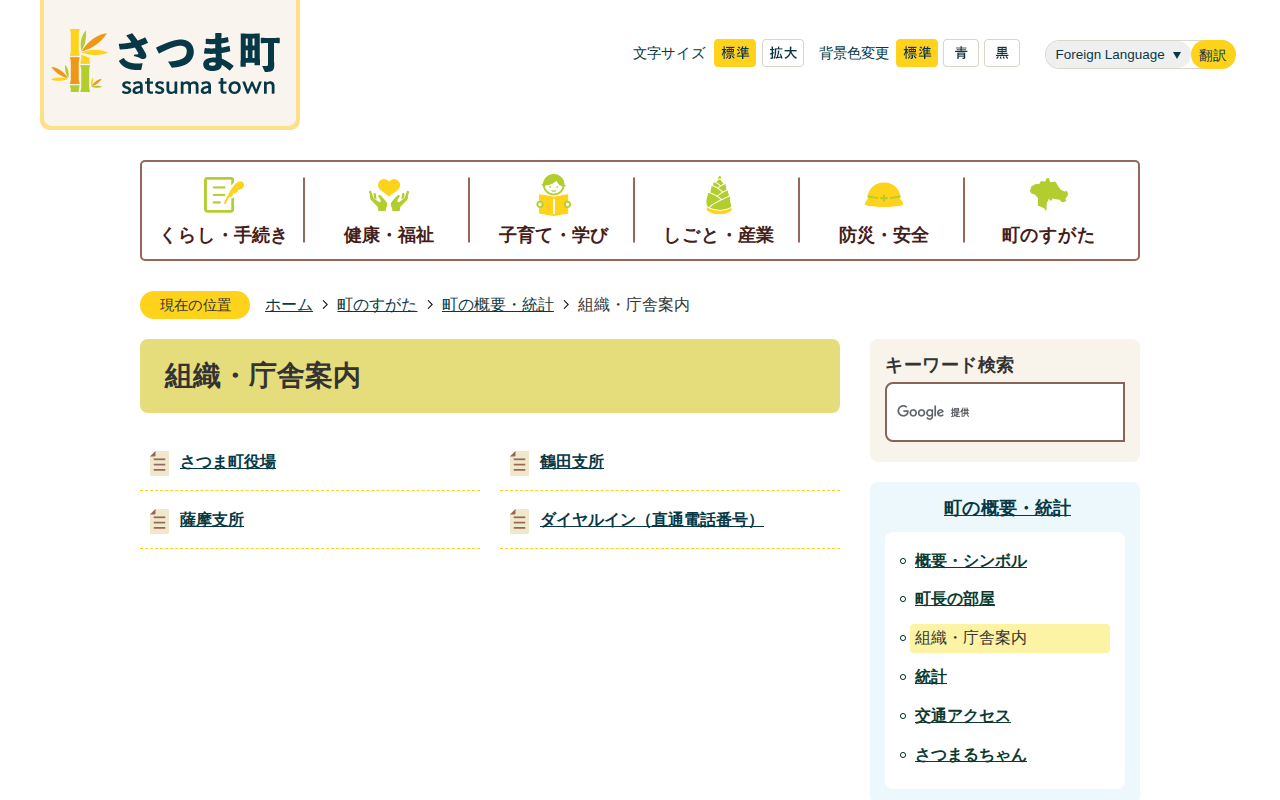Open the くらし・手続き document pencil icon
The width and height of the screenshot is (1280, 800).
pos(223,195)
